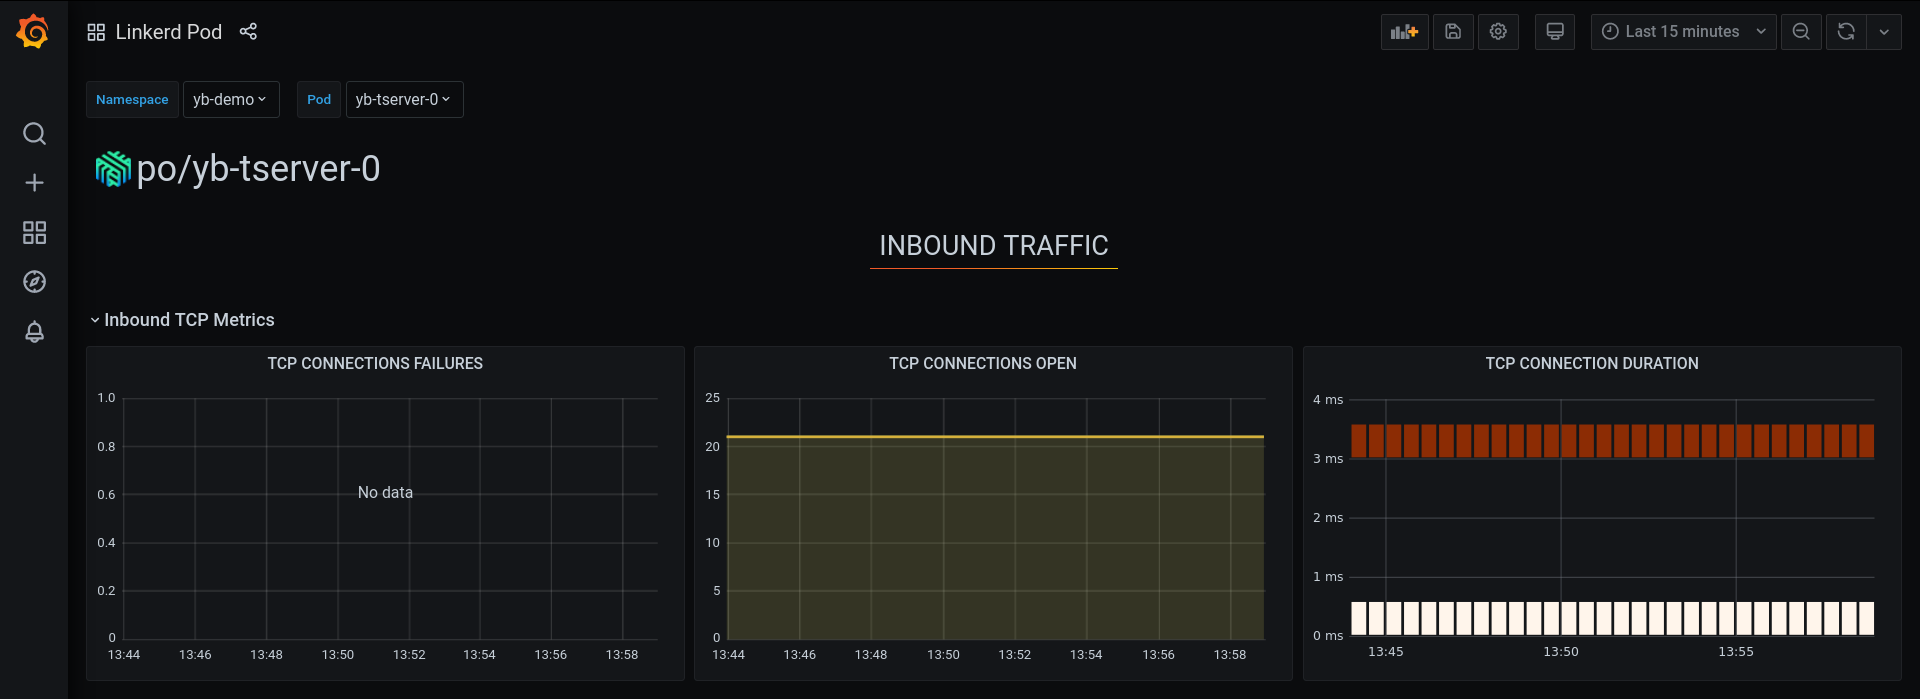Click the Create plus icon

pyautogui.click(x=34, y=183)
